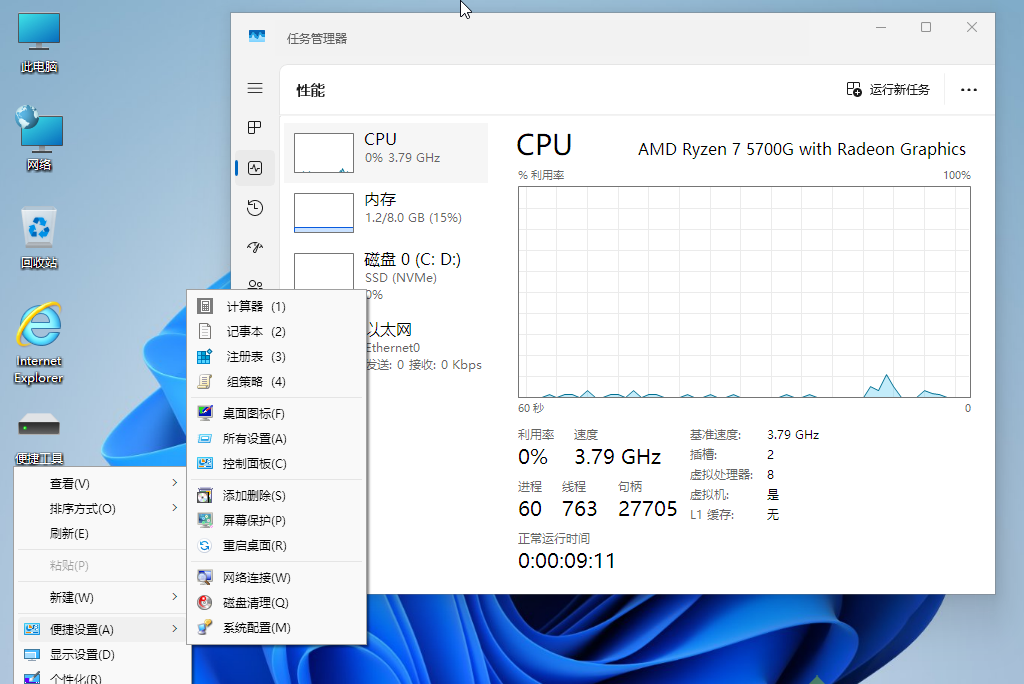Click the 运行新任务 button
Screen dimensions: 1024x684
[888, 89]
